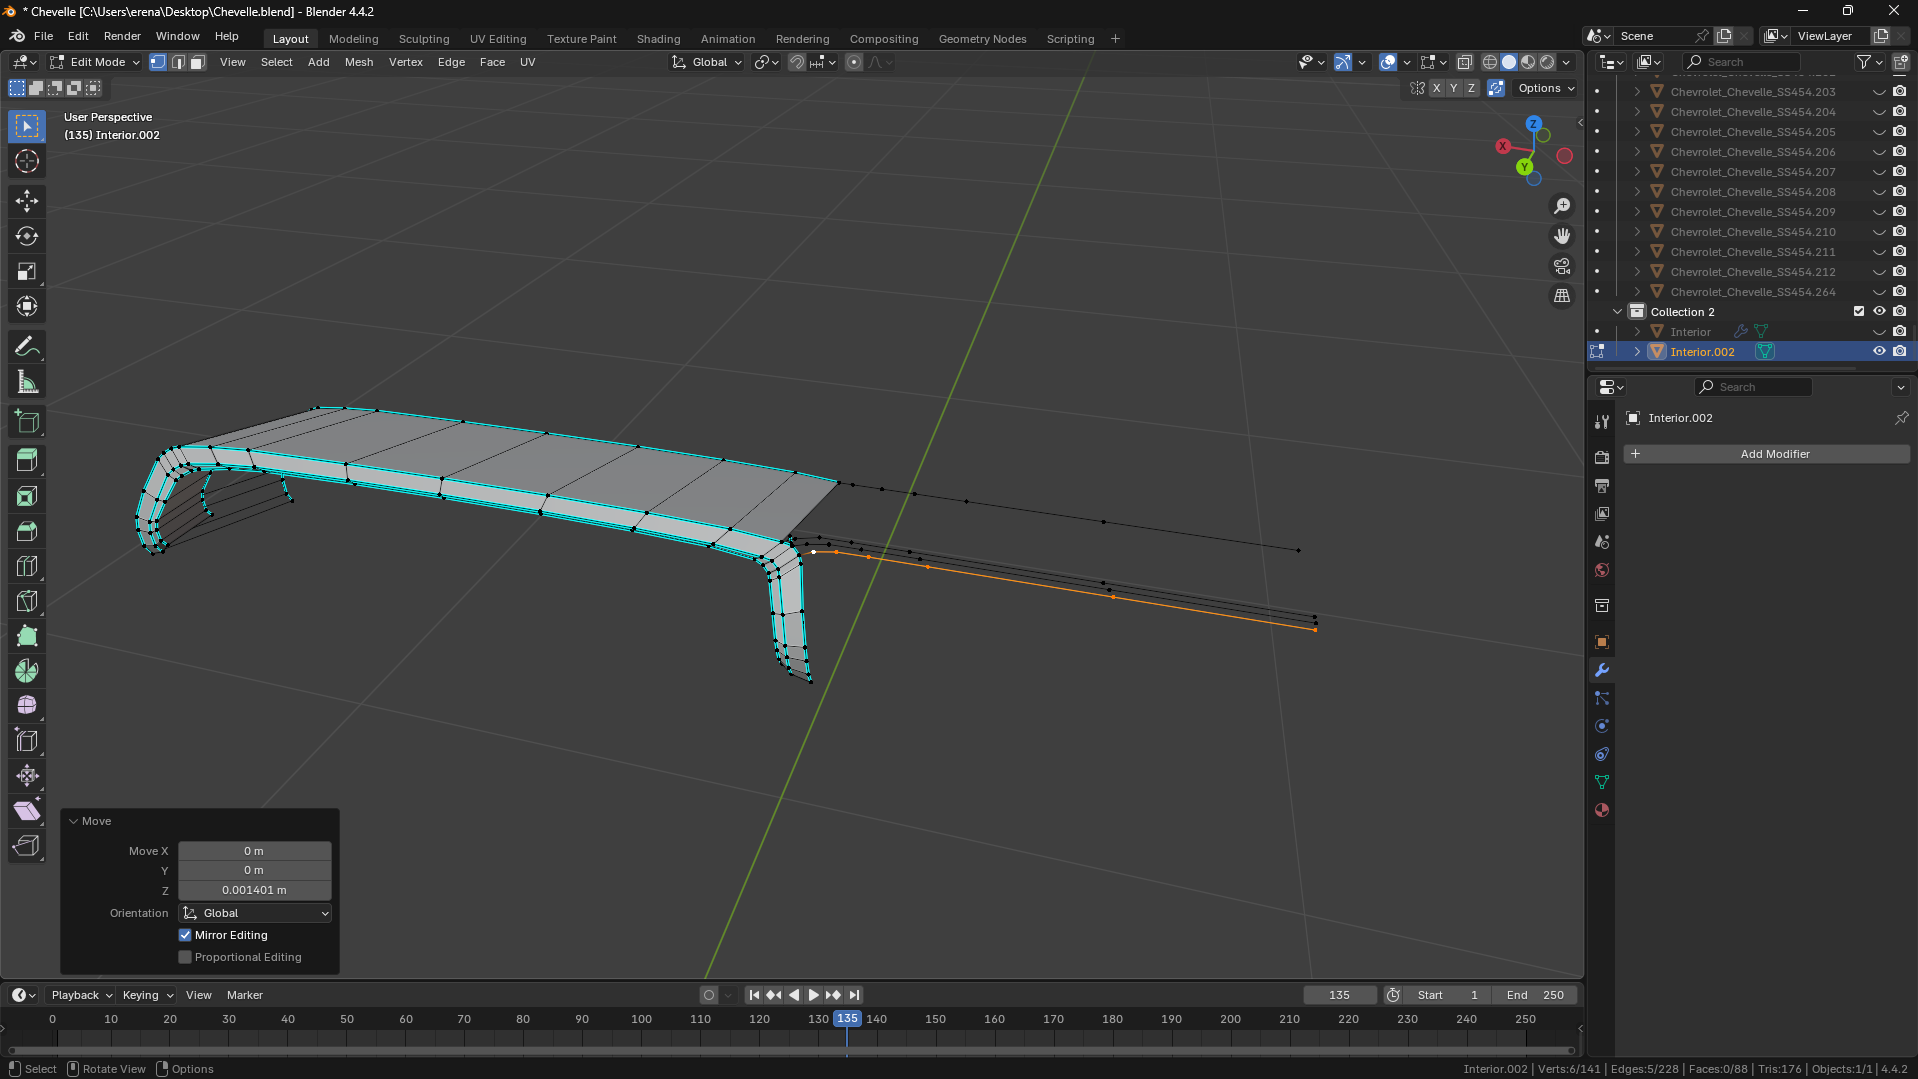Select the Measure ruler tool
Image resolution: width=1918 pixels, height=1079 pixels.
click(27, 382)
